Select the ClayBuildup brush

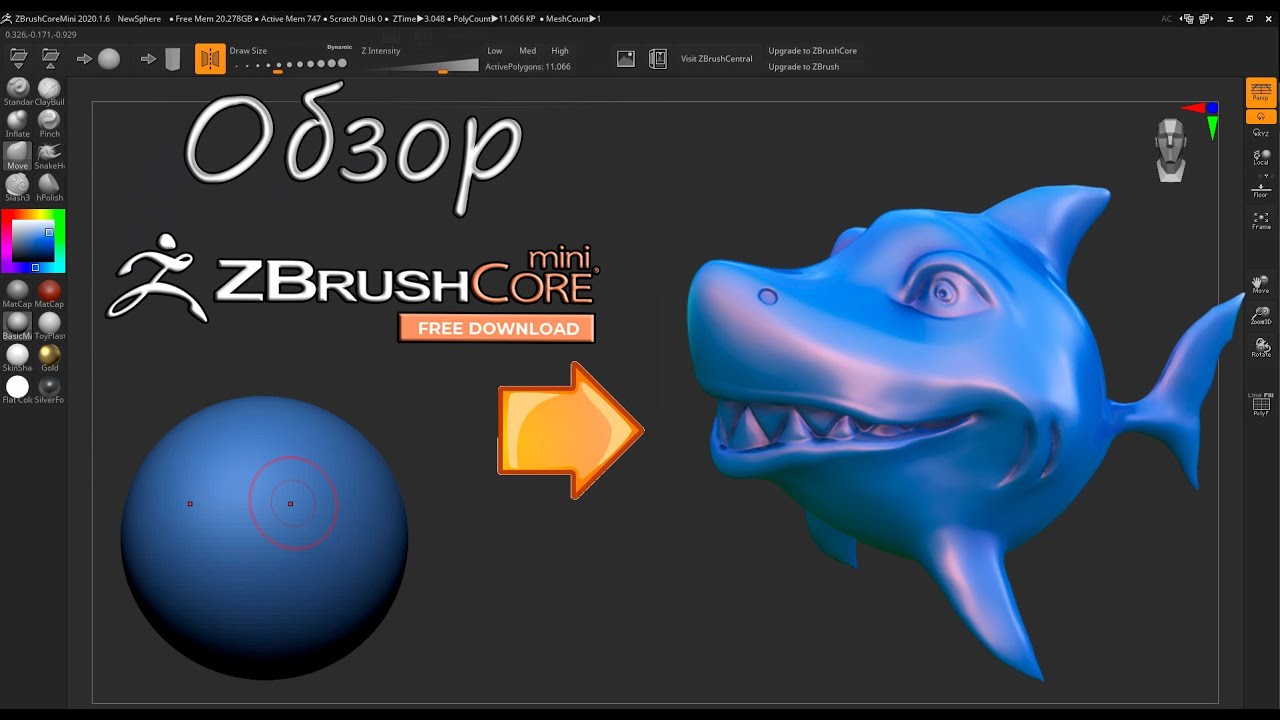tap(49, 91)
